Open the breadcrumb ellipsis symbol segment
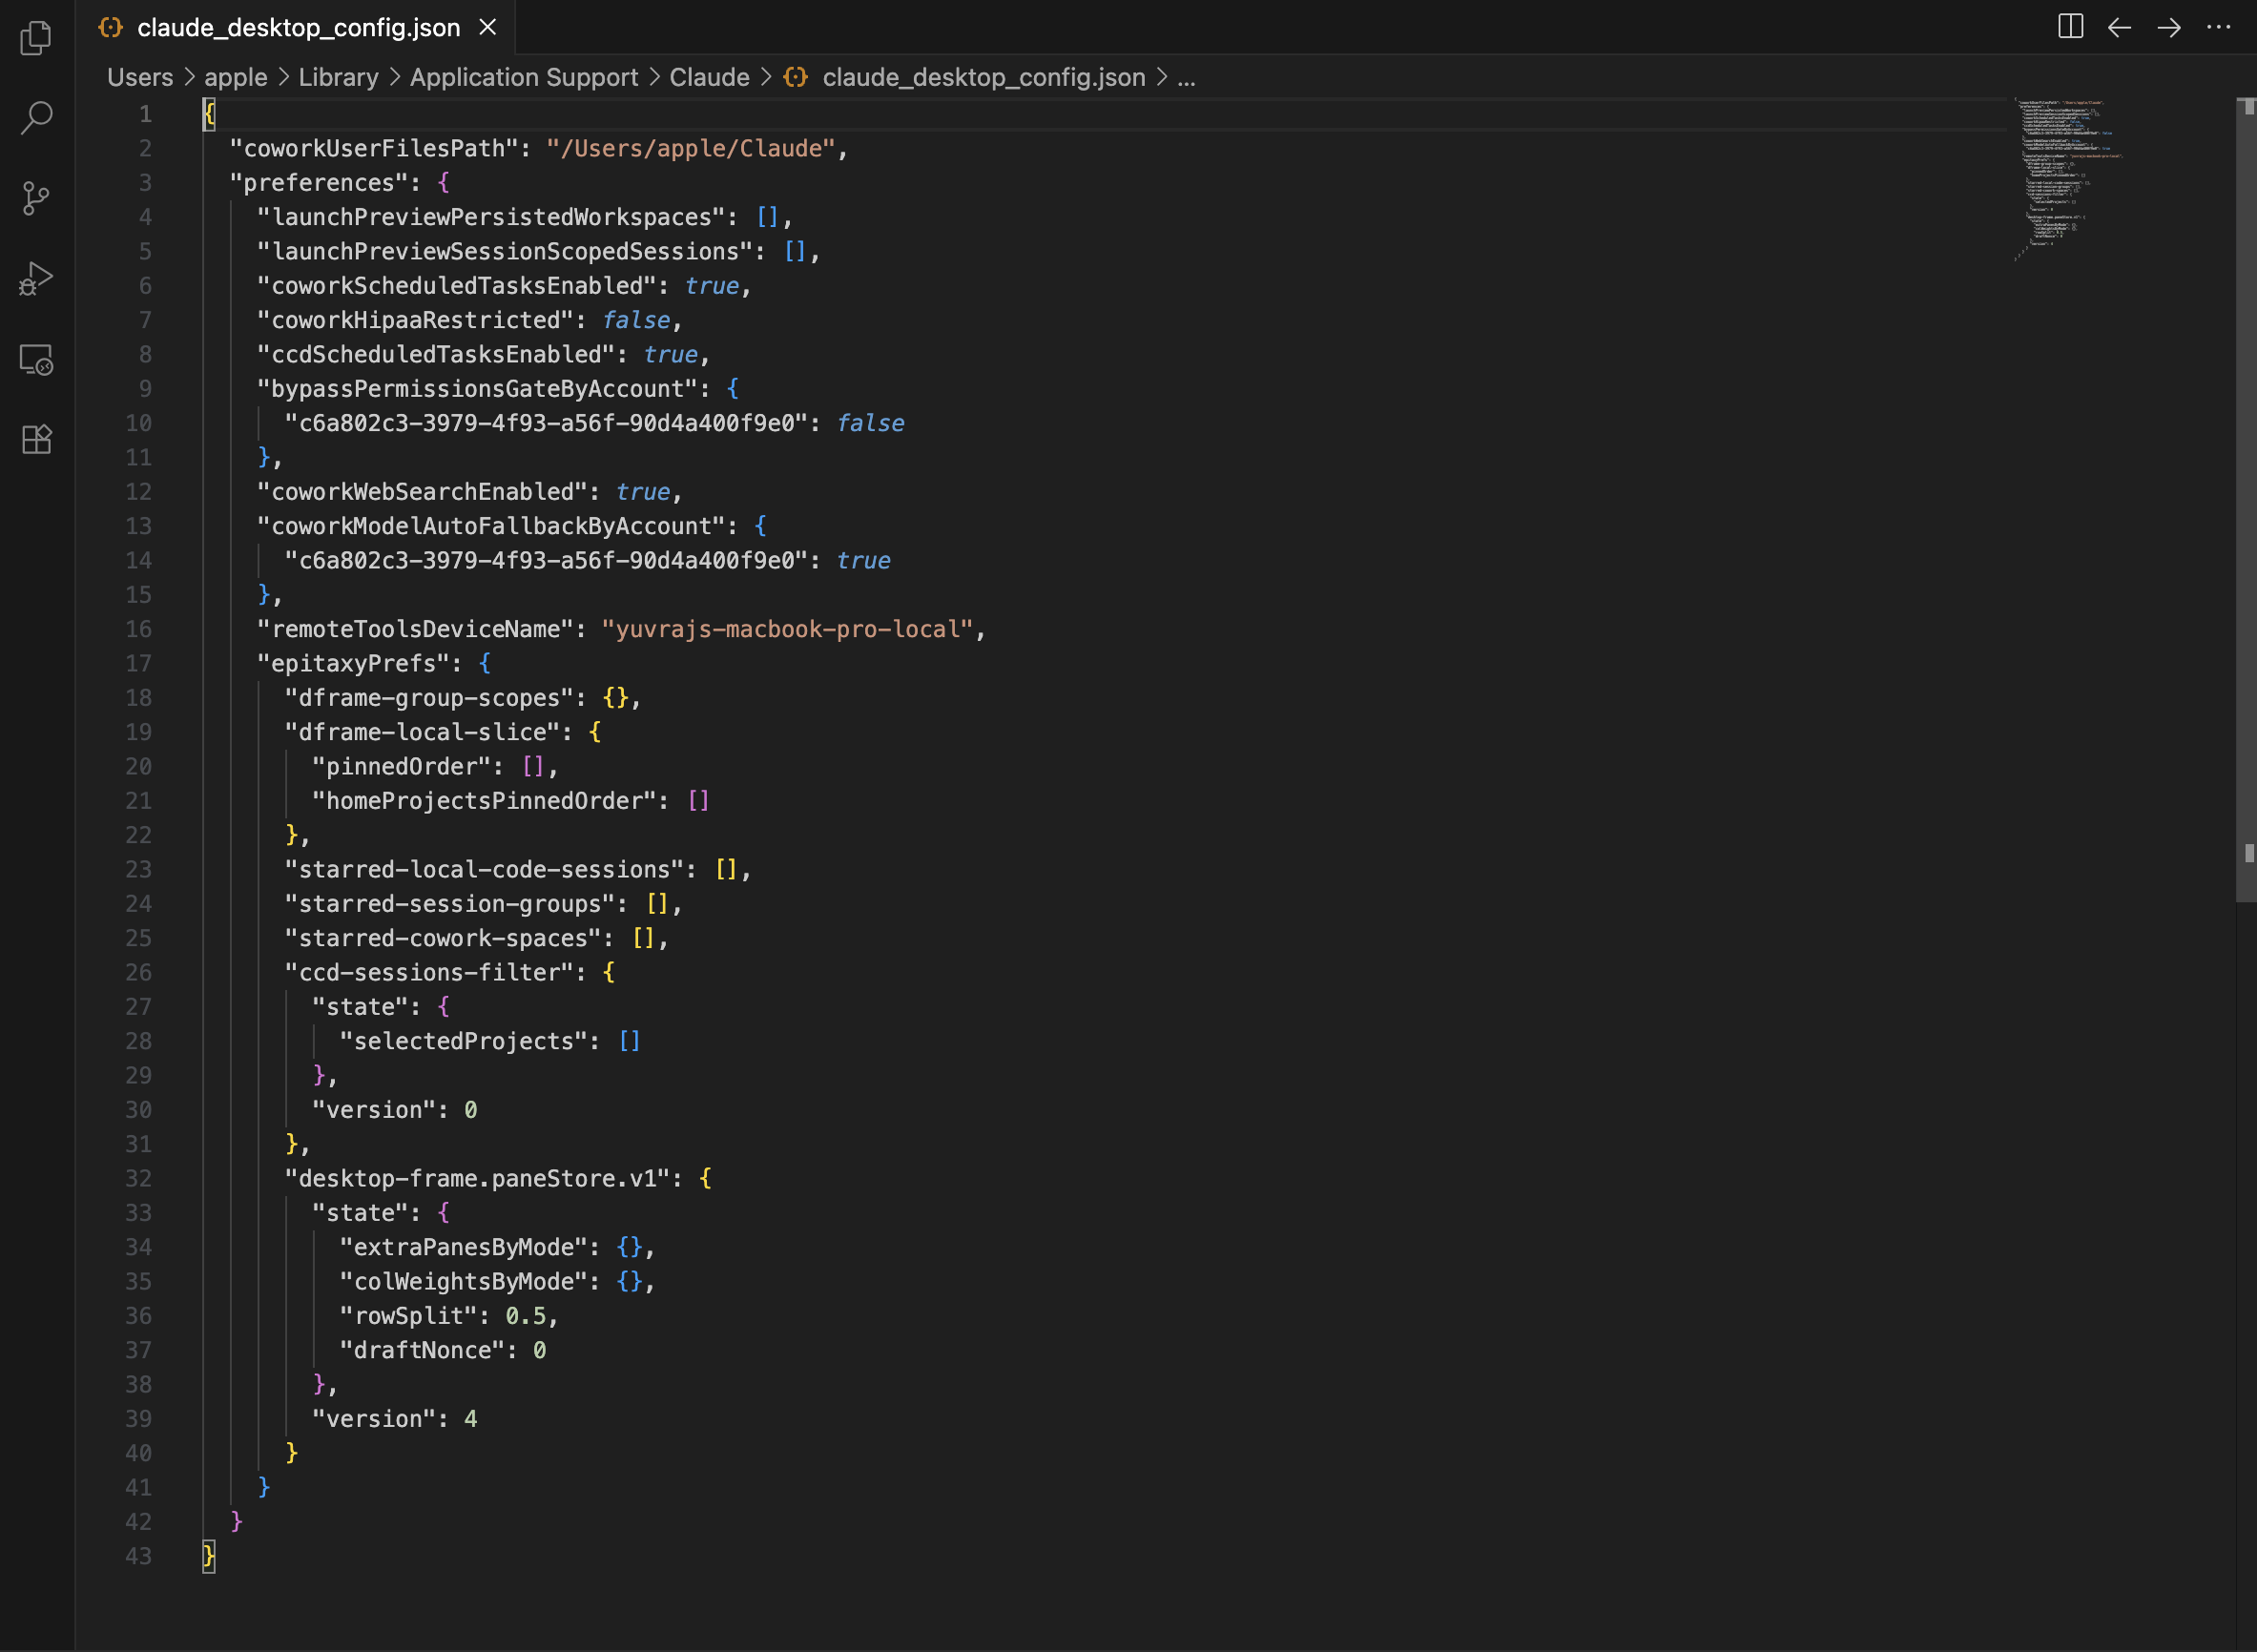The height and width of the screenshot is (1652, 2257). (x=1186, y=77)
